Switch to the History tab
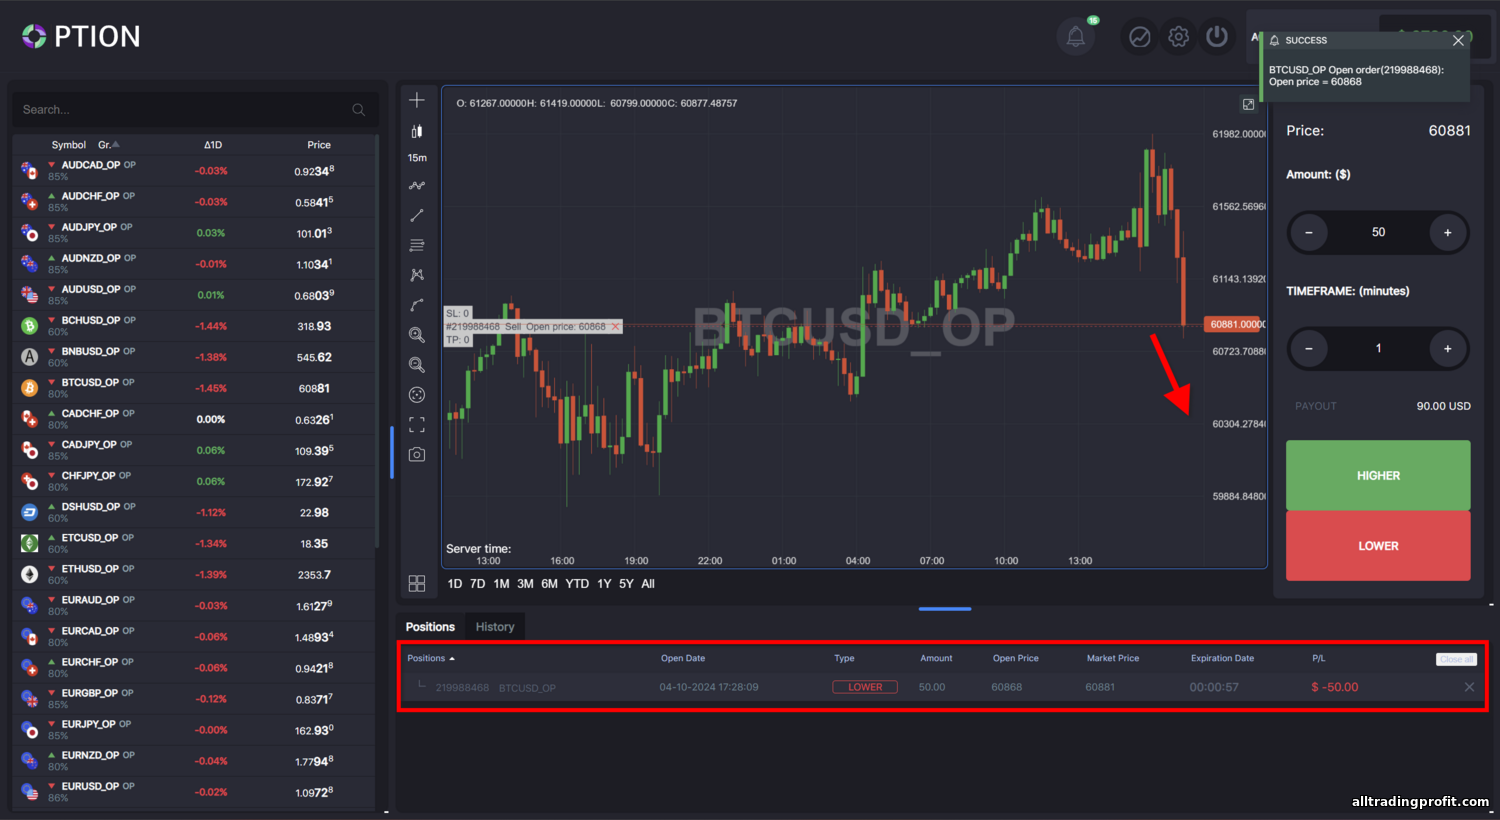The image size is (1500, 820). click(x=495, y=627)
